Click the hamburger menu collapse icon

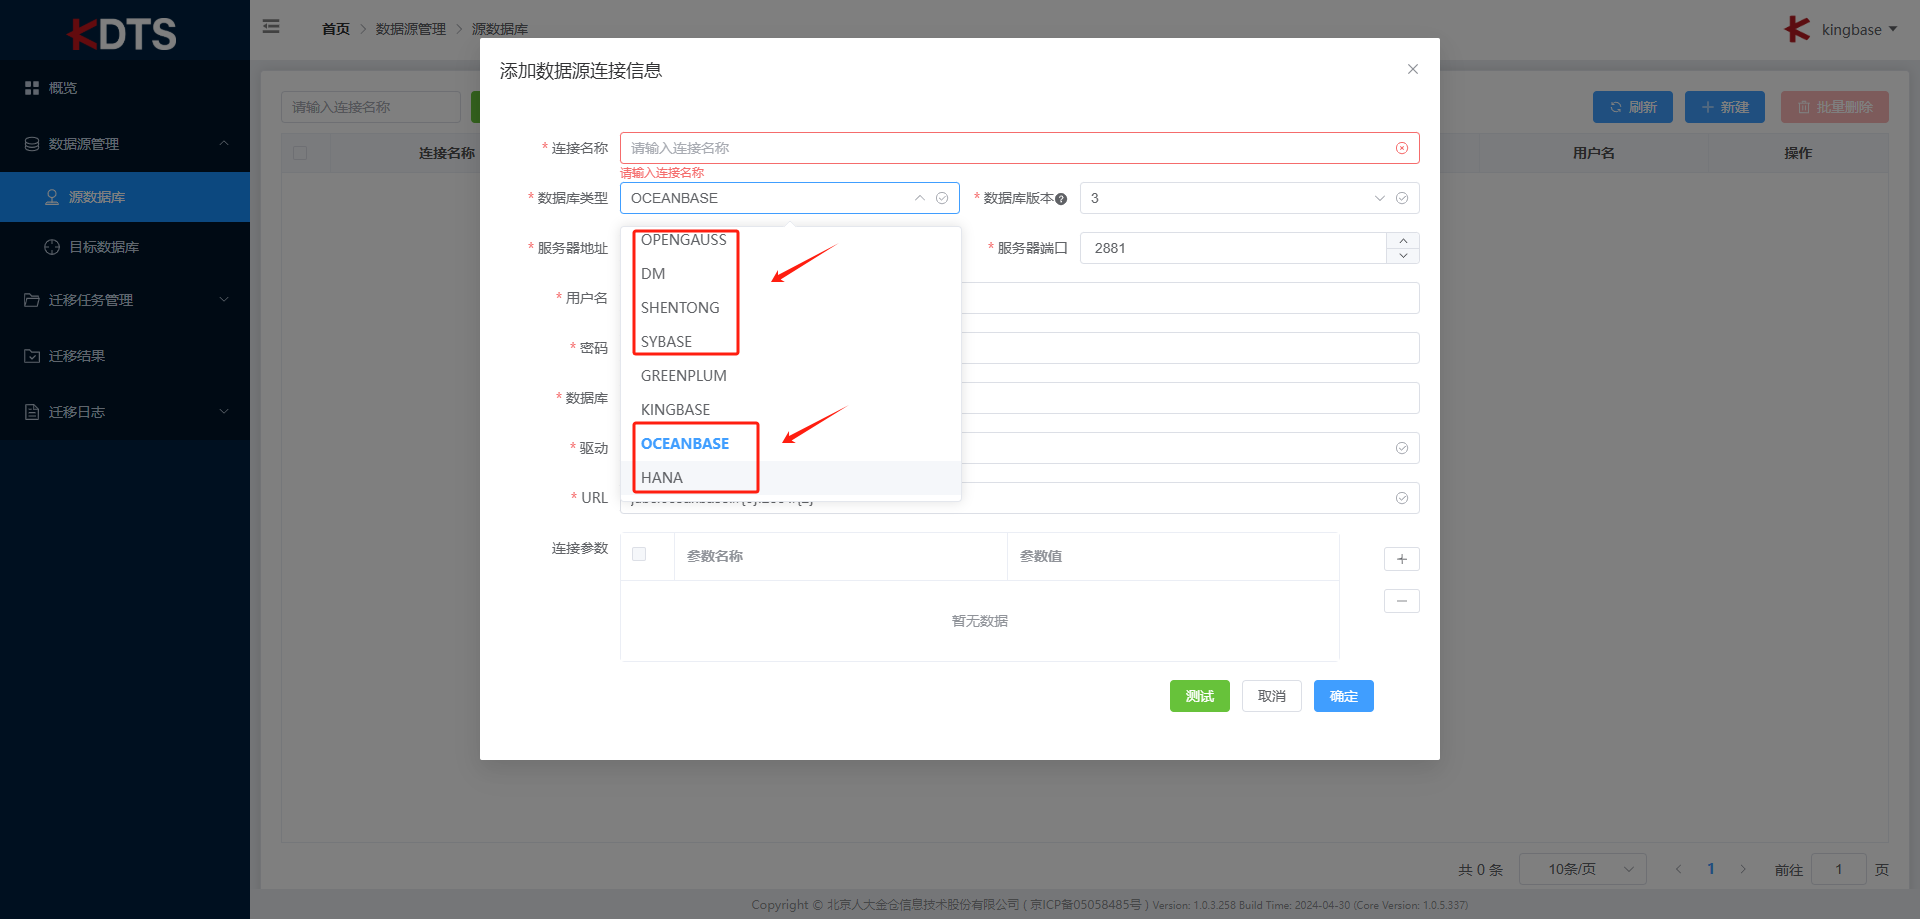pyautogui.click(x=271, y=27)
